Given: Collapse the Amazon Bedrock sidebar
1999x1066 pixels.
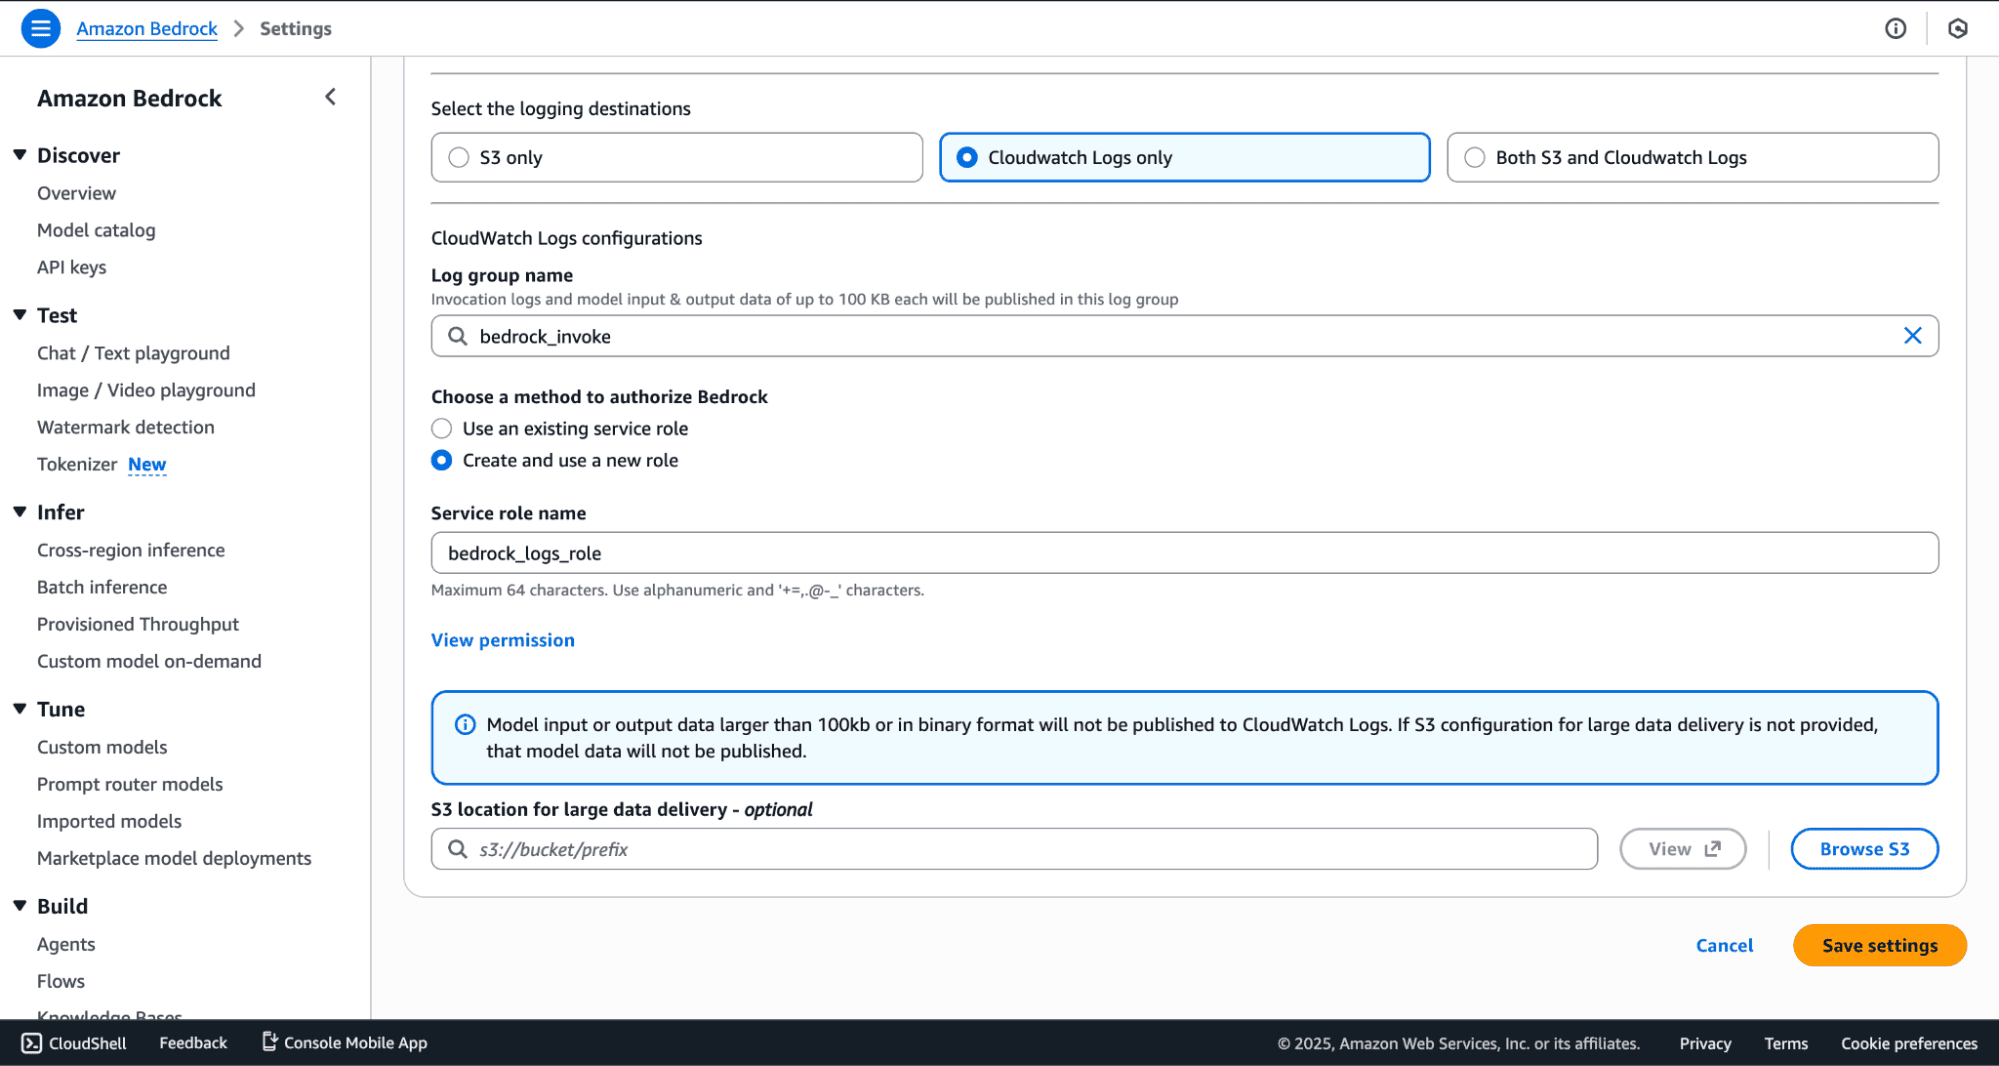Looking at the screenshot, I should 330,96.
